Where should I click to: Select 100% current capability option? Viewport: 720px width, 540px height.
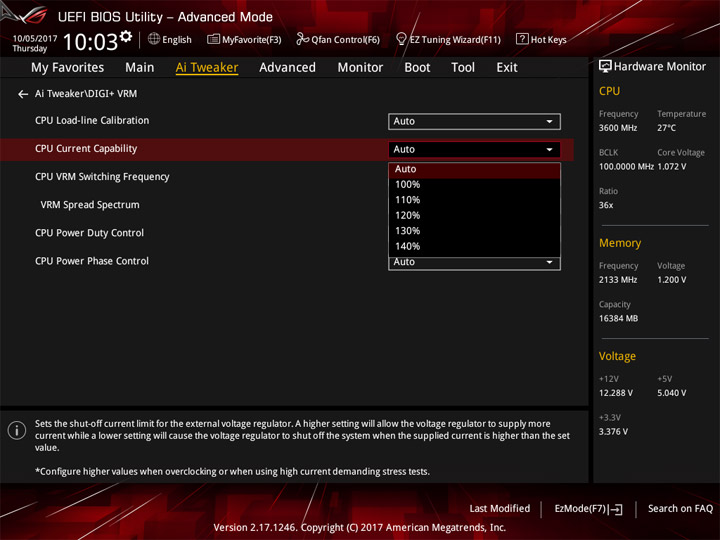[474, 185]
